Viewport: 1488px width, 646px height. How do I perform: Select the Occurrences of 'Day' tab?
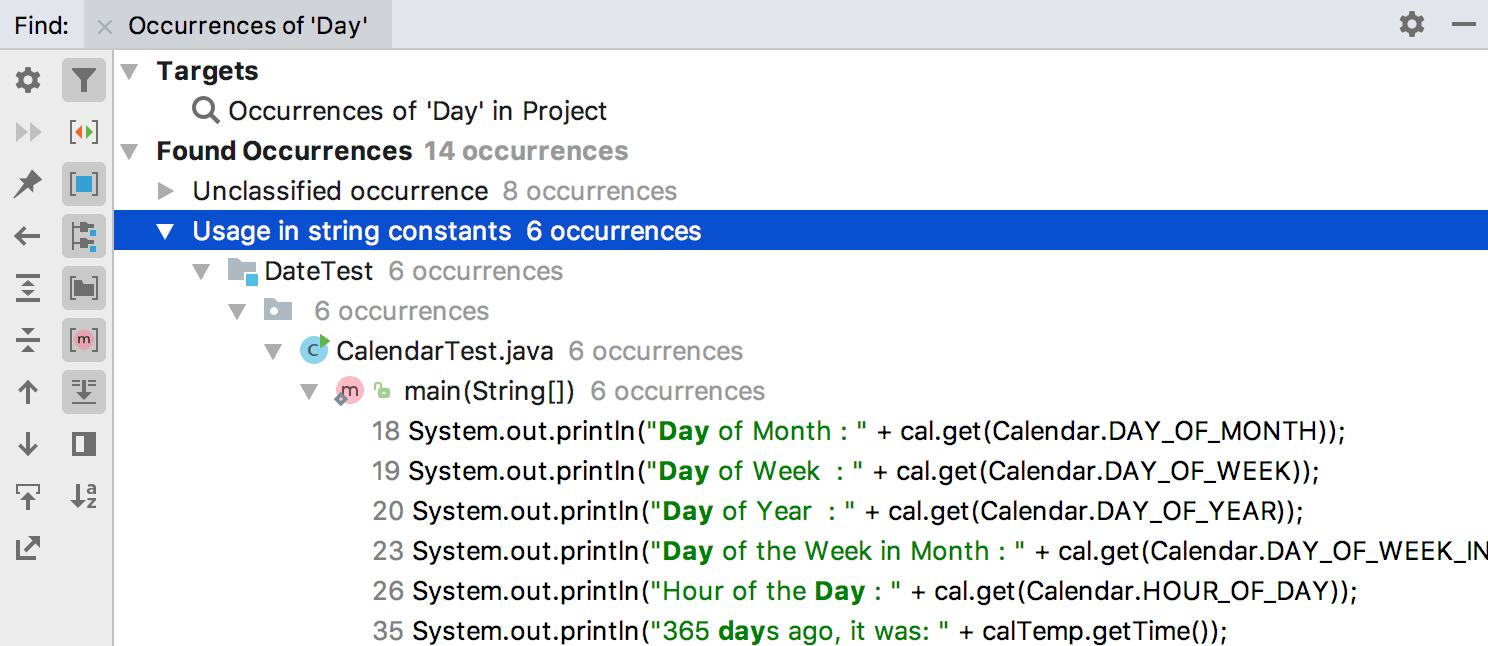(248, 25)
